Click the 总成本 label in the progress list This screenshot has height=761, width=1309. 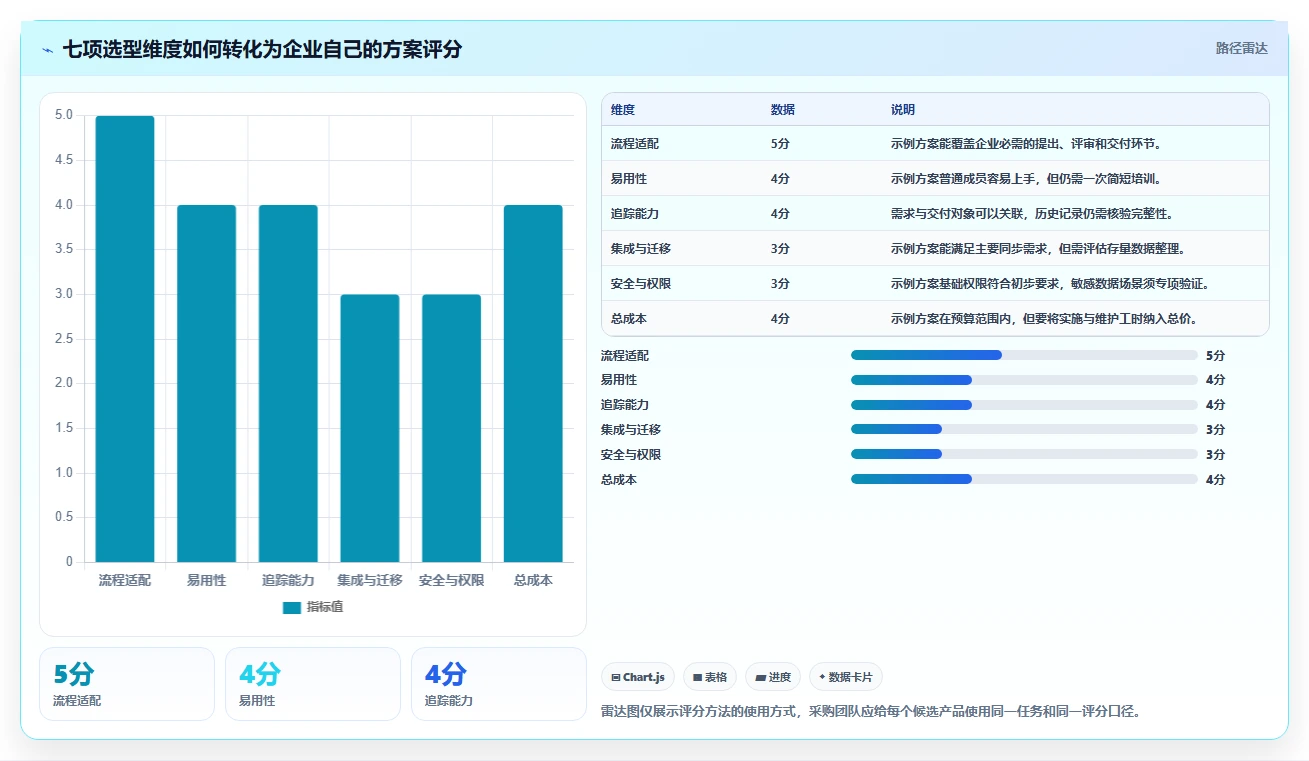click(619, 479)
